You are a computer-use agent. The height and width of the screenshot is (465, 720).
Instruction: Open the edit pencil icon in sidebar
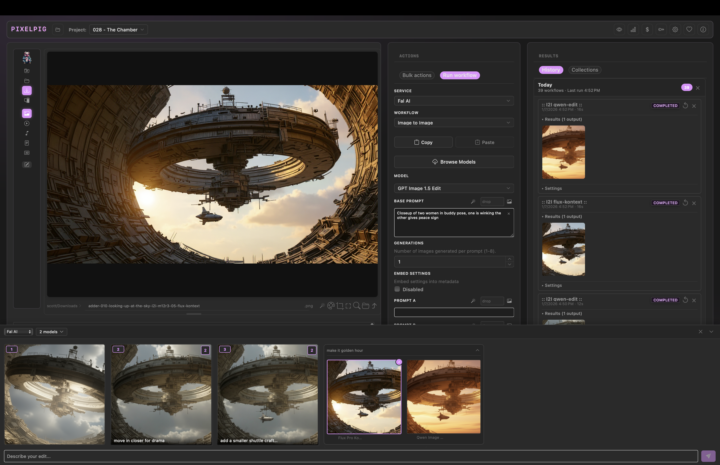(x=27, y=164)
